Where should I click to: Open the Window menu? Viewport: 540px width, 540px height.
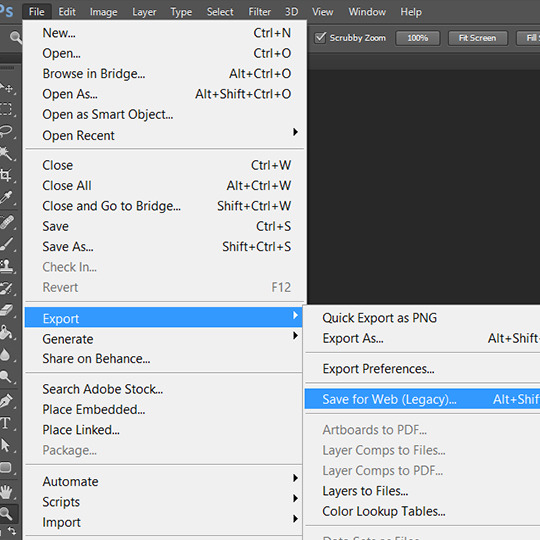point(367,12)
